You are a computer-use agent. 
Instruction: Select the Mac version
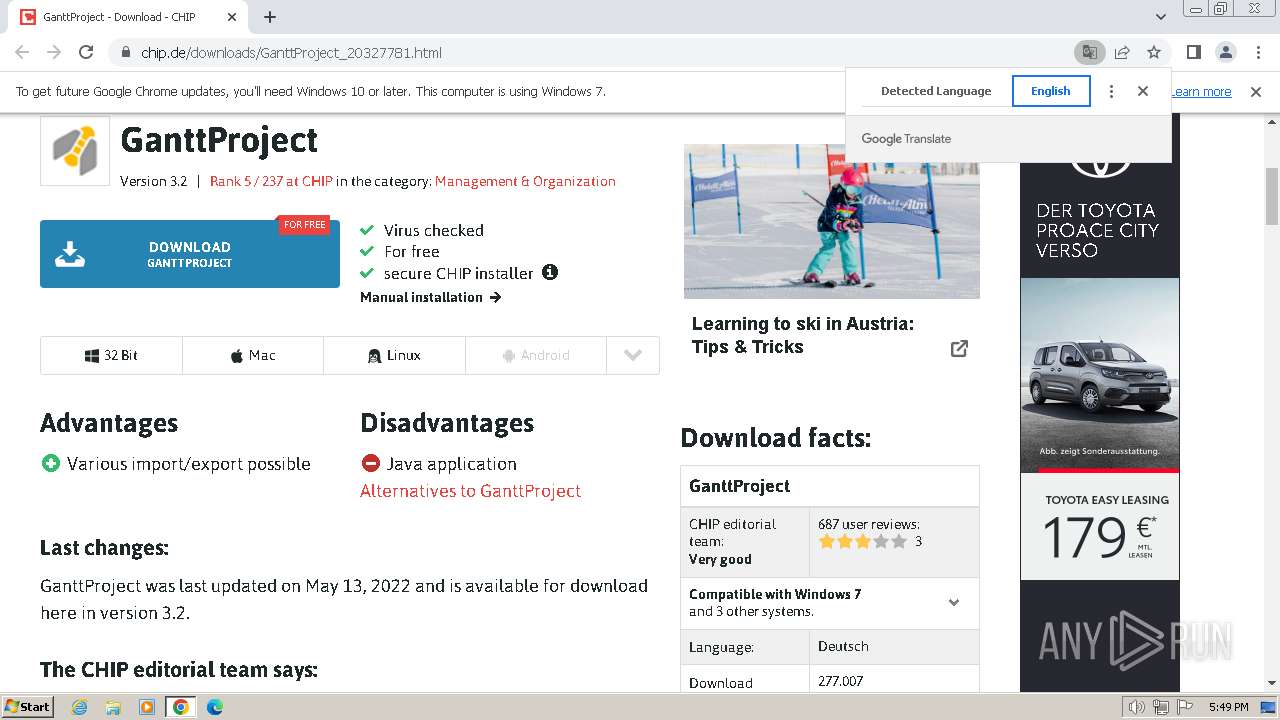[253, 355]
